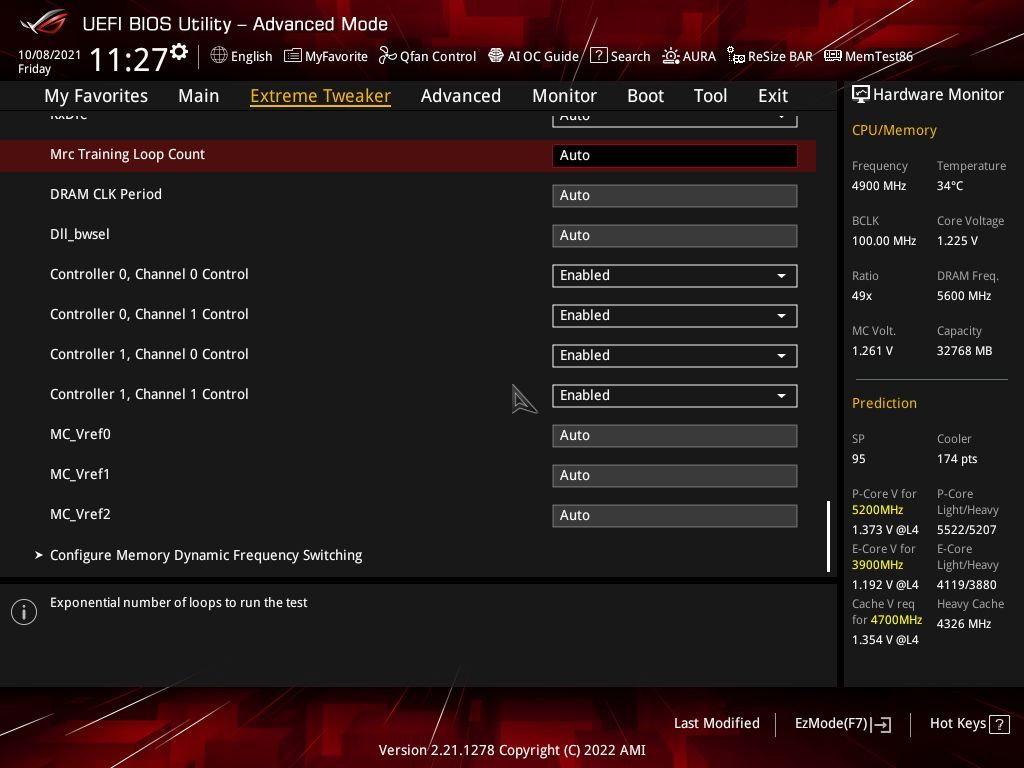Open the Tool tab
The height and width of the screenshot is (768, 1024).
tap(711, 96)
